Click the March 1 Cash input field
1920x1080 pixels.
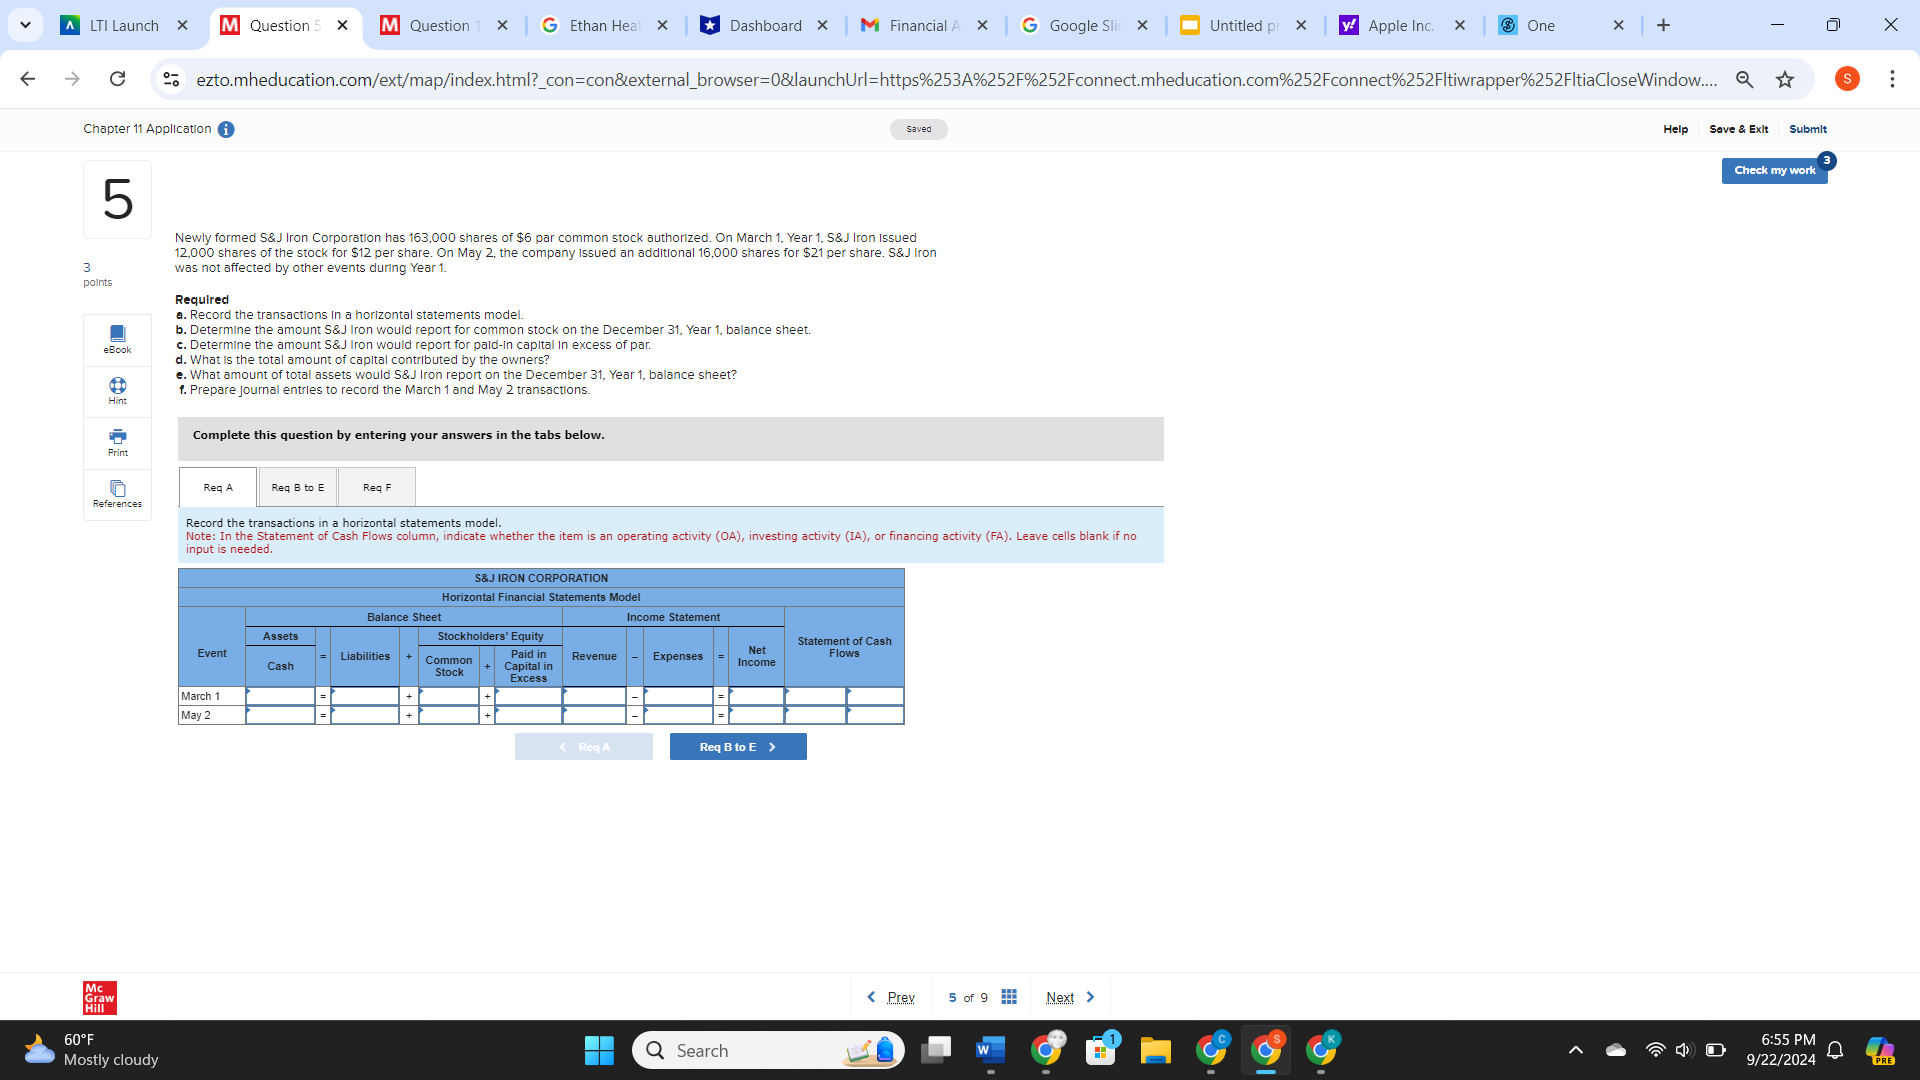coord(281,696)
